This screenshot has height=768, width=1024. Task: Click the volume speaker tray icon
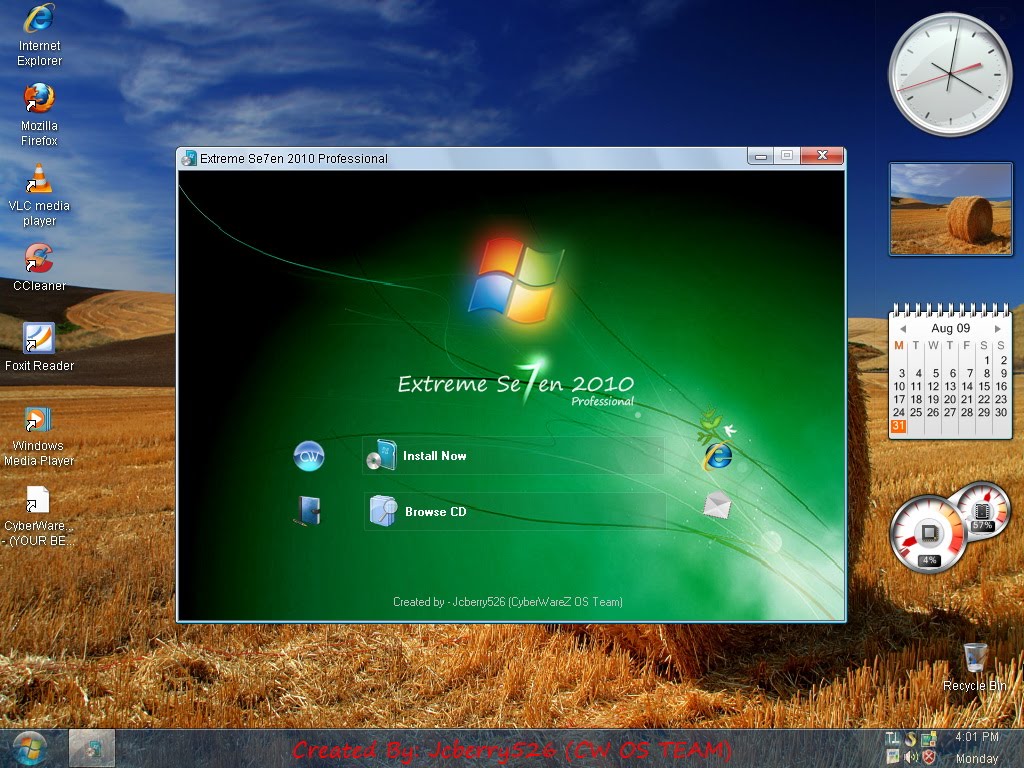click(x=911, y=758)
